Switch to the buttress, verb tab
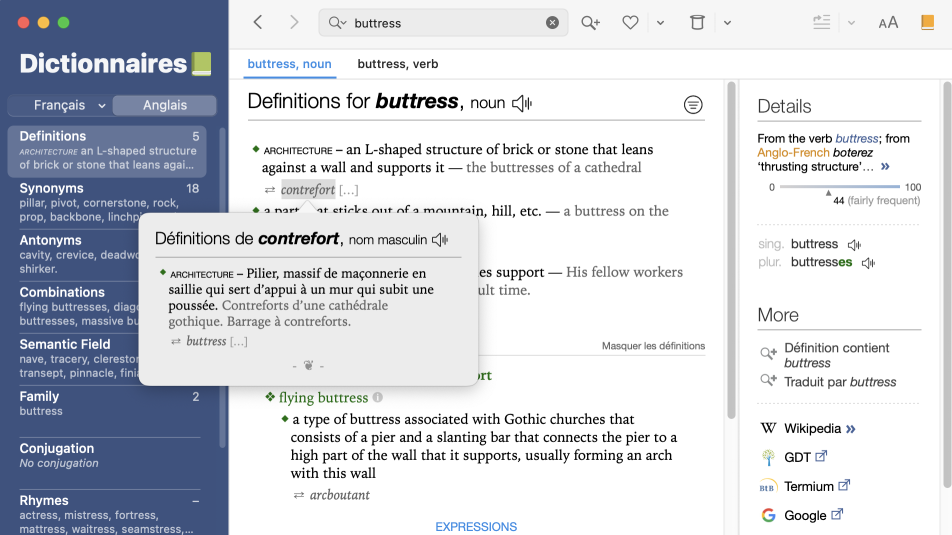The image size is (952, 535). (397, 64)
